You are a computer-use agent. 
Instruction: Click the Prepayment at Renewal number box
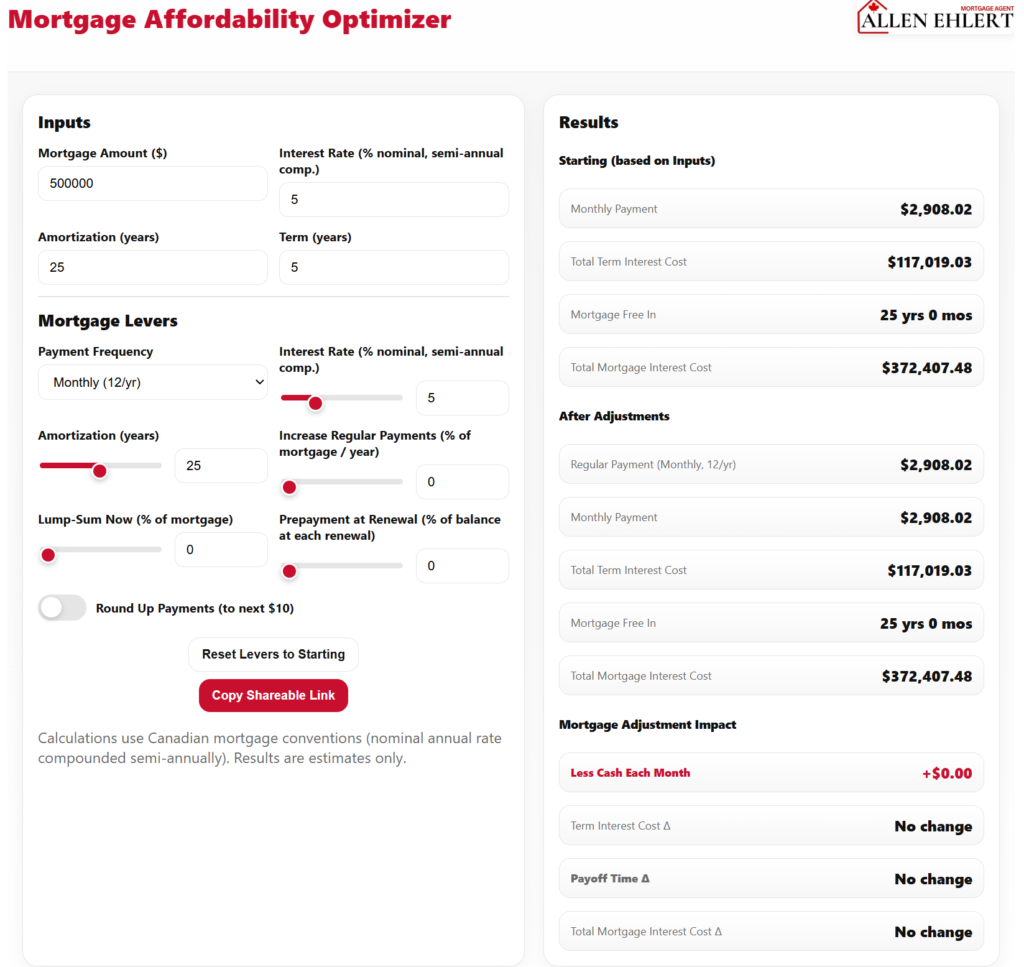[462, 566]
